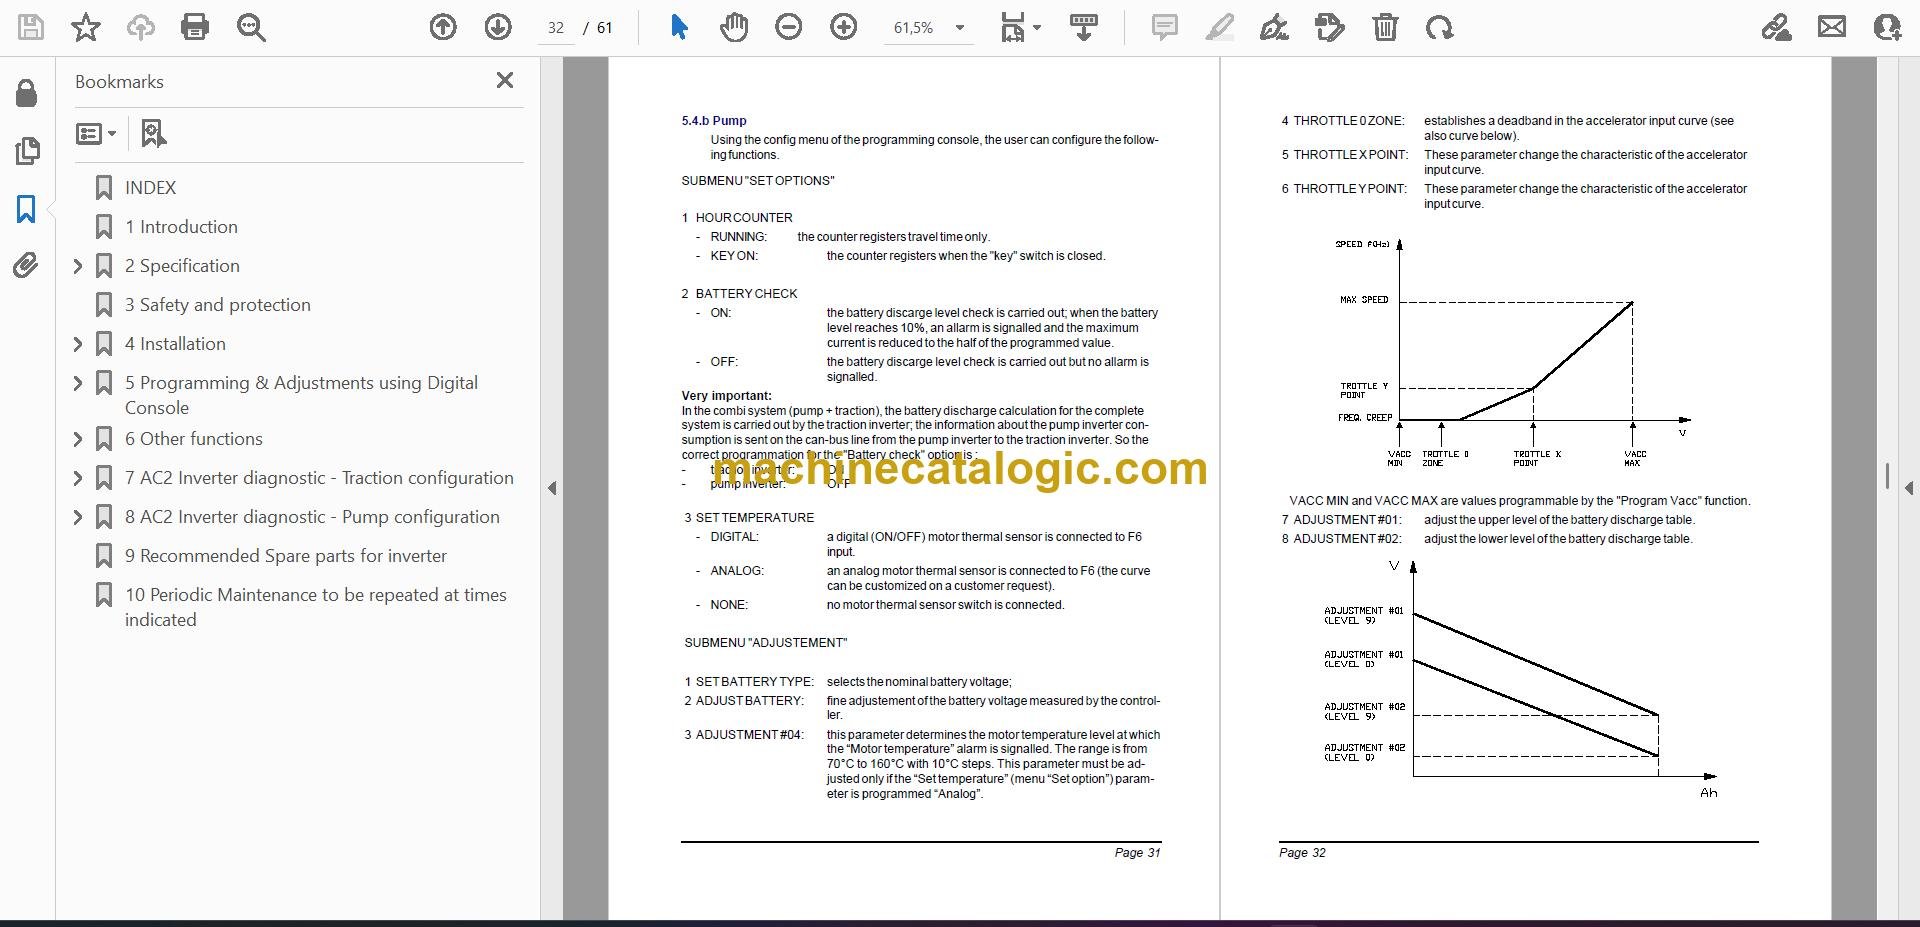Send file by email envelope icon

pyautogui.click(x=1832, y=27)
